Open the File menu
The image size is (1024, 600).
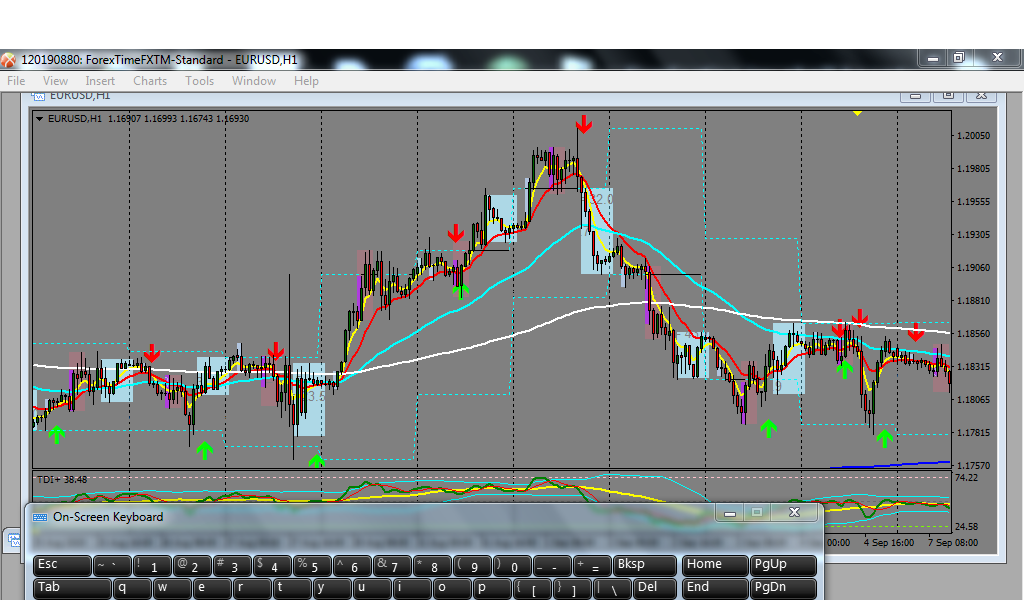16,81
